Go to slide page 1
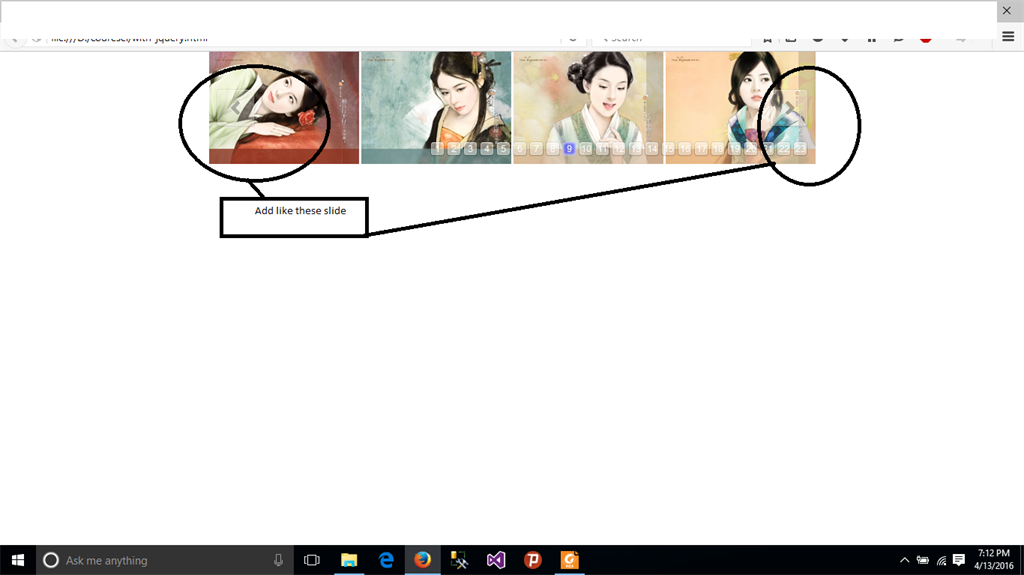 [438, 149]
